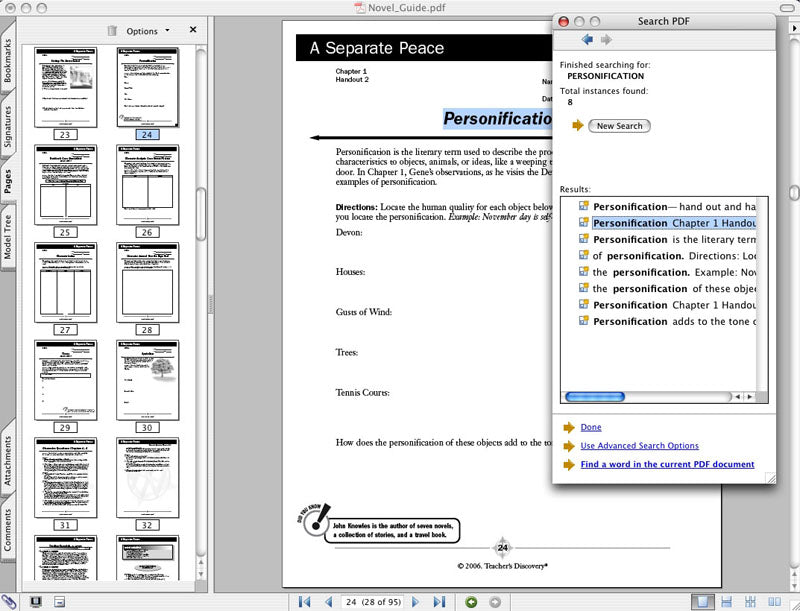The image size is (800, 611).
Task: Click the Done link in the search window
Action: click(x=591, y=427)
